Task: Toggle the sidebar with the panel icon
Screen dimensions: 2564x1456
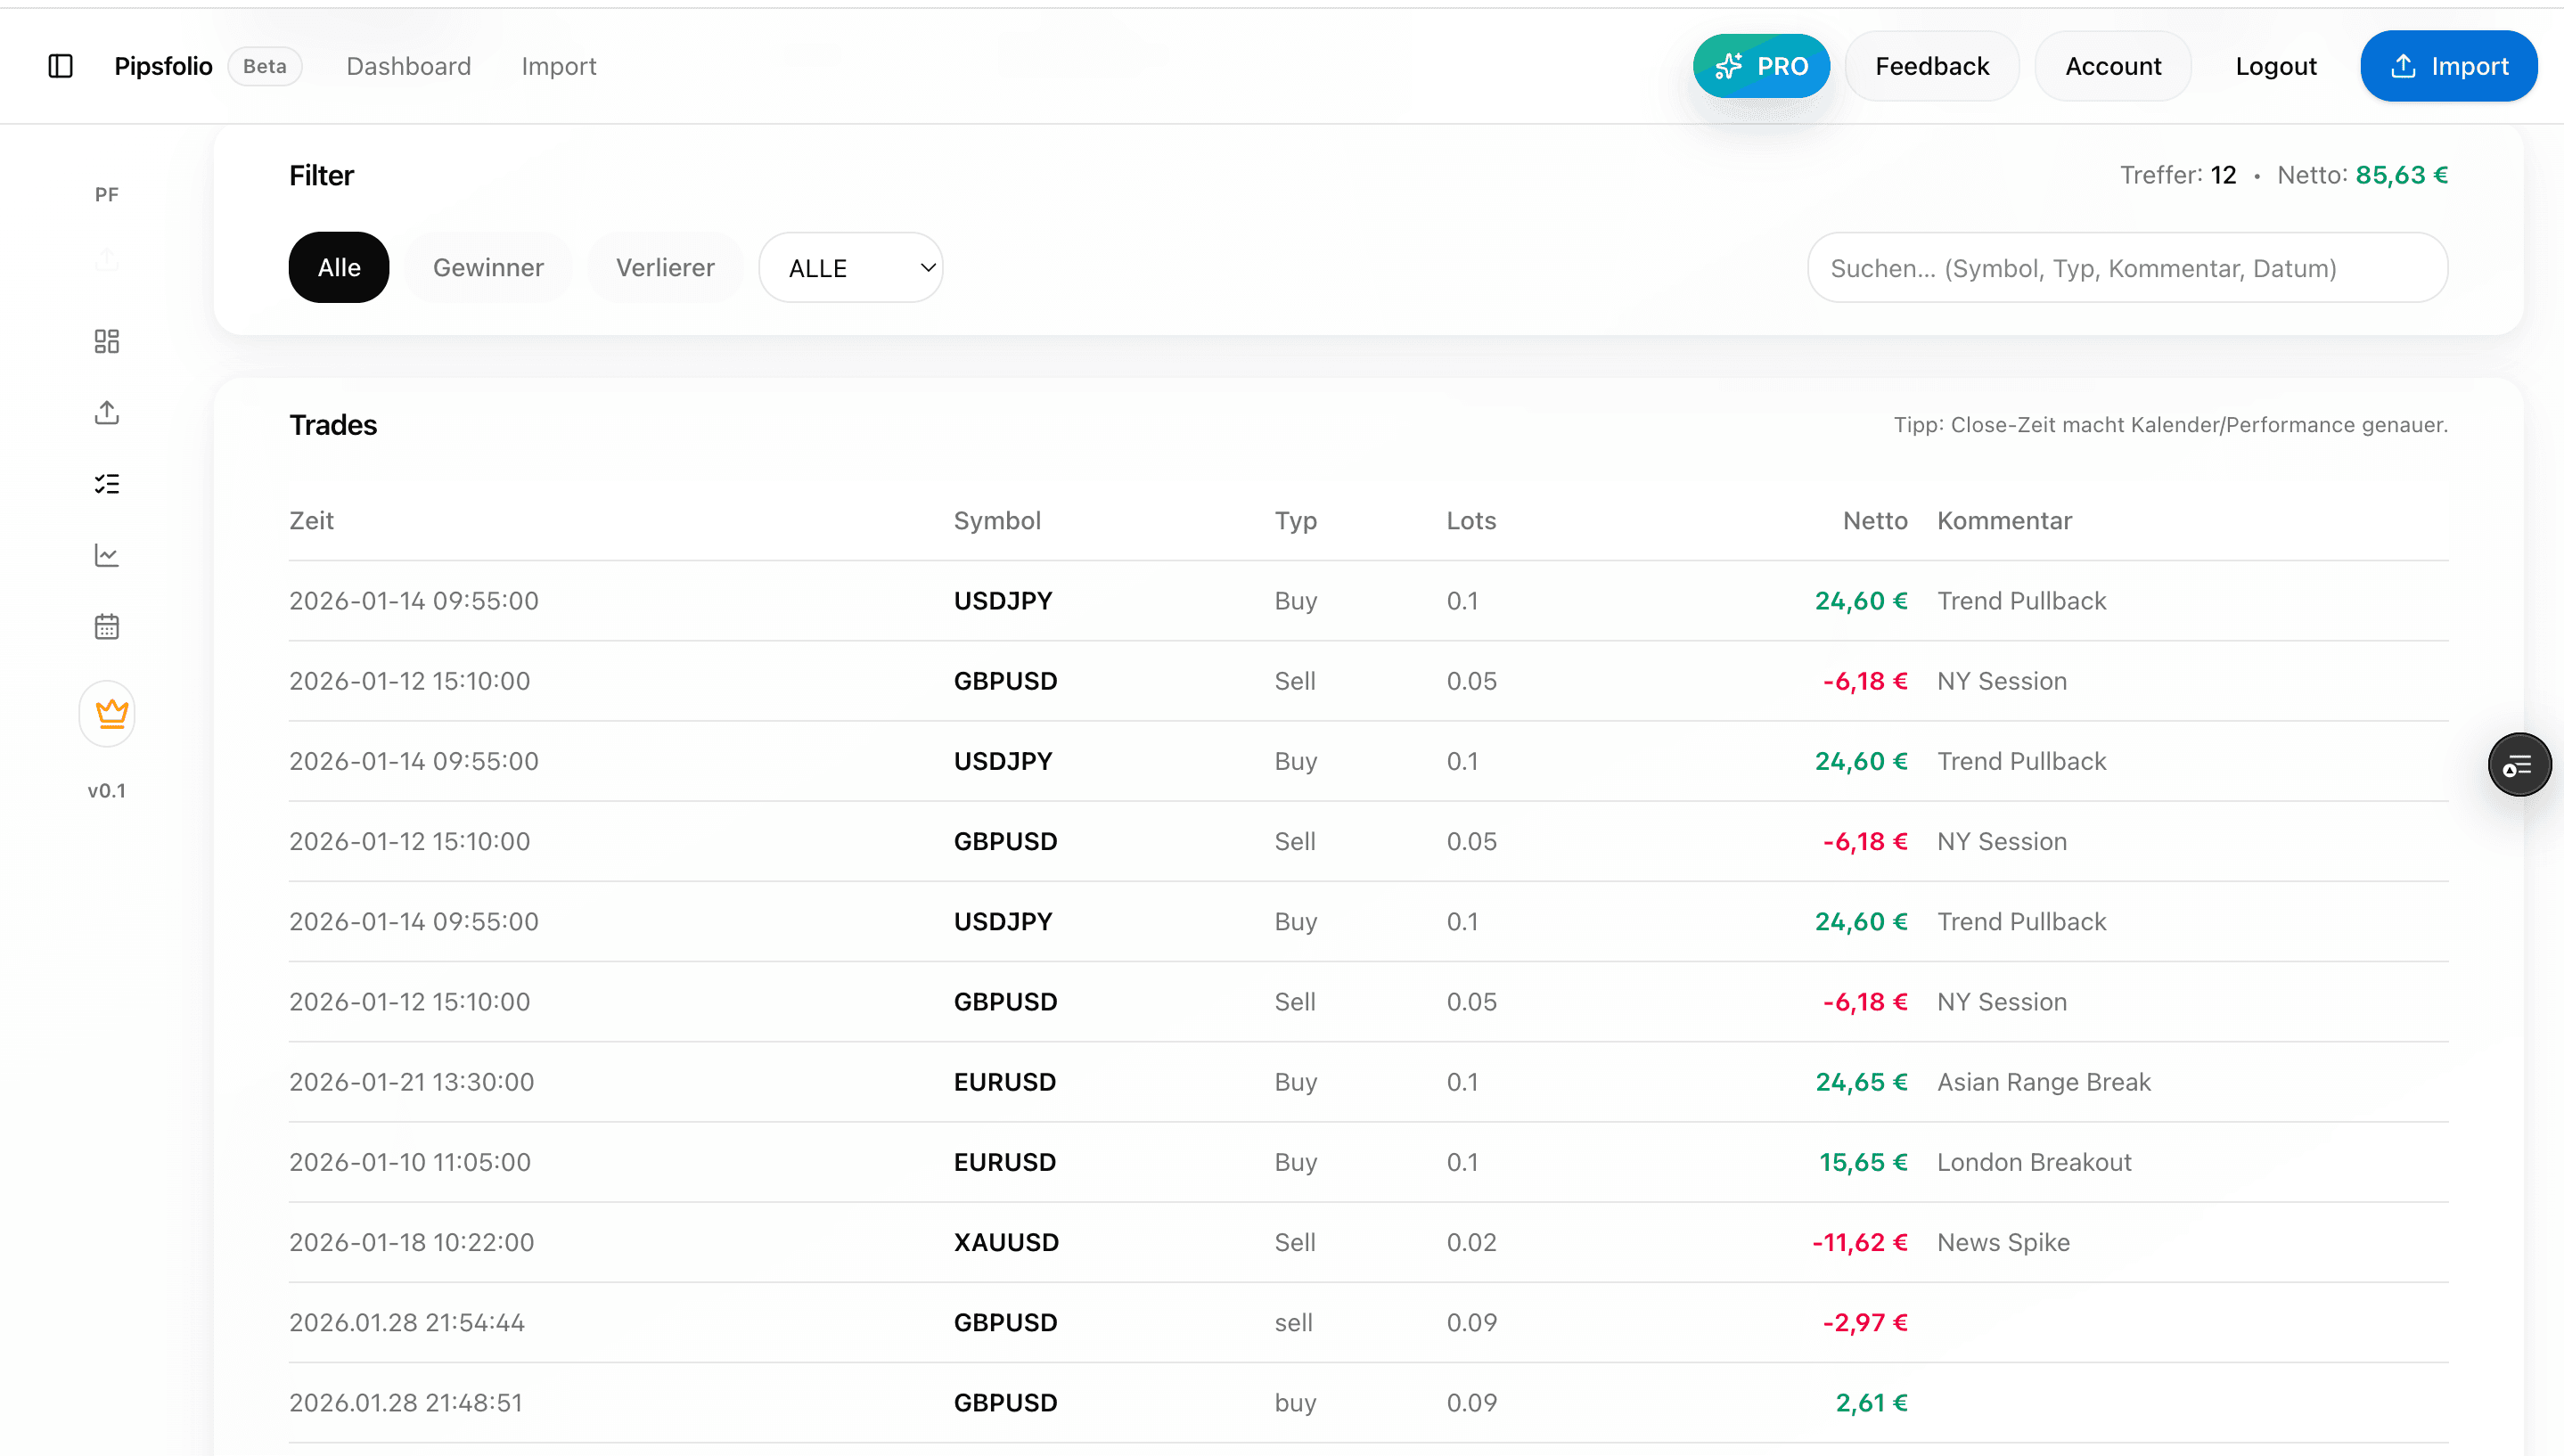Action: tap(60, 65)
